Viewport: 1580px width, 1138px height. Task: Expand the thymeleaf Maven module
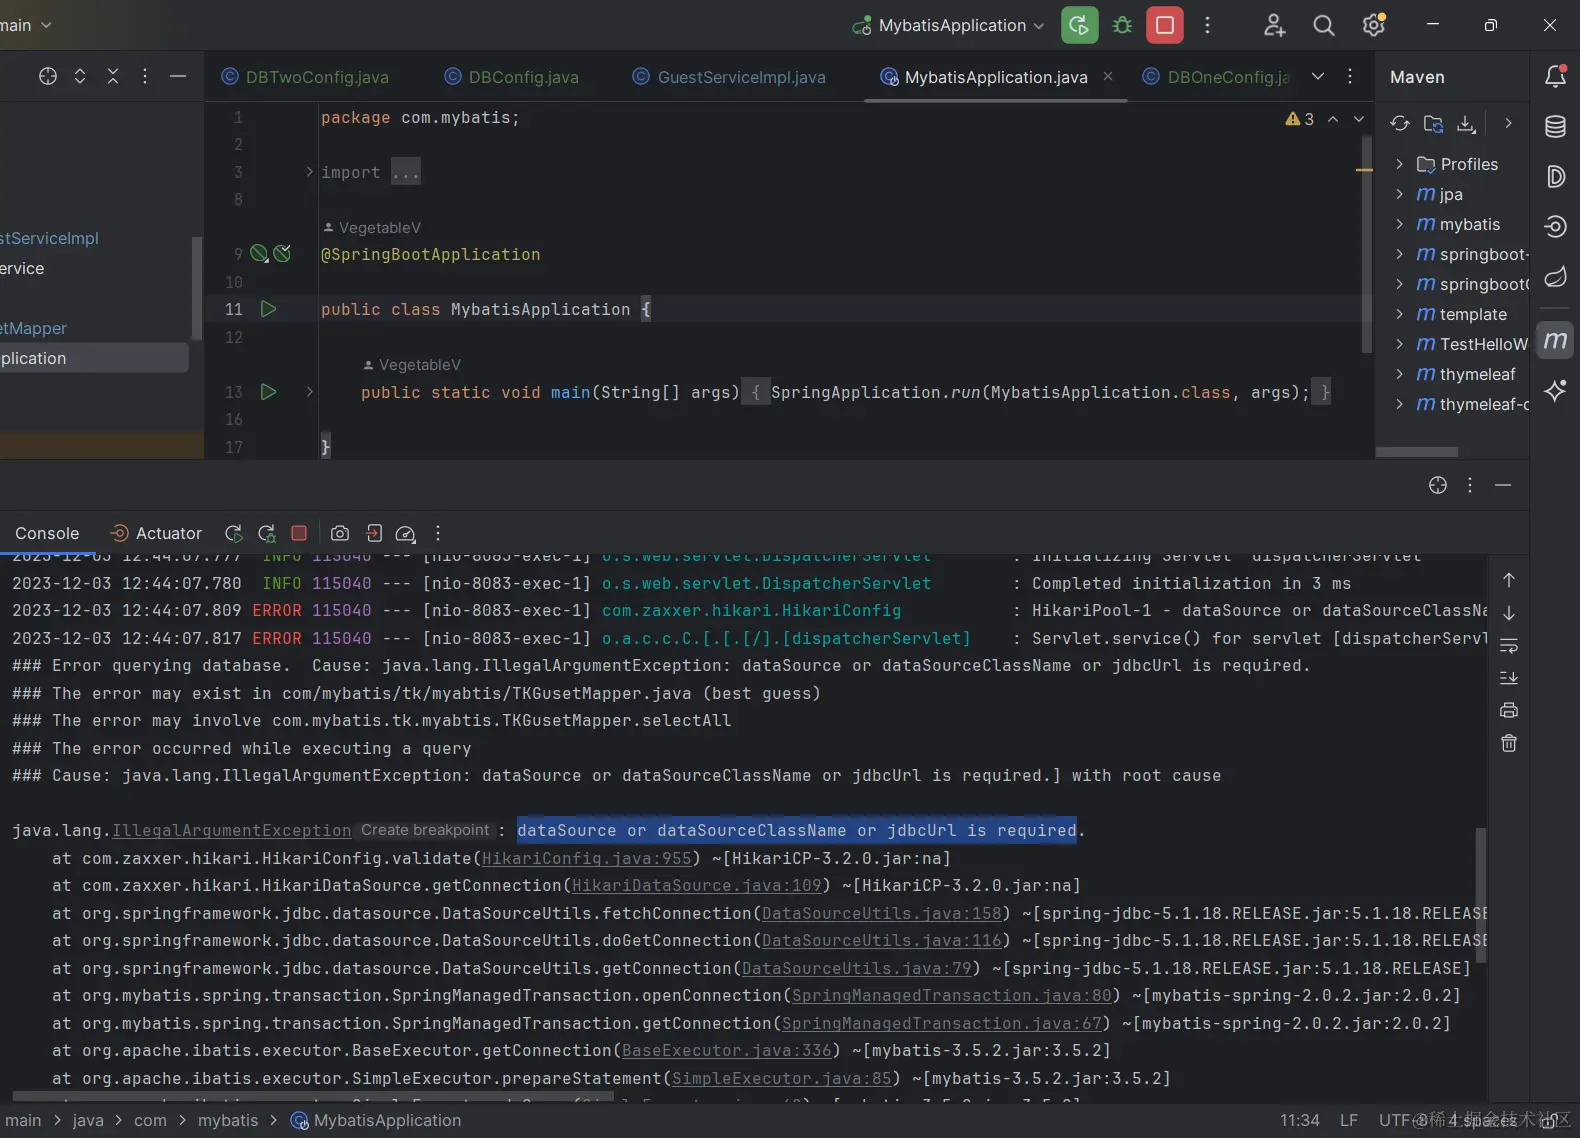(x=1399, y=374)
